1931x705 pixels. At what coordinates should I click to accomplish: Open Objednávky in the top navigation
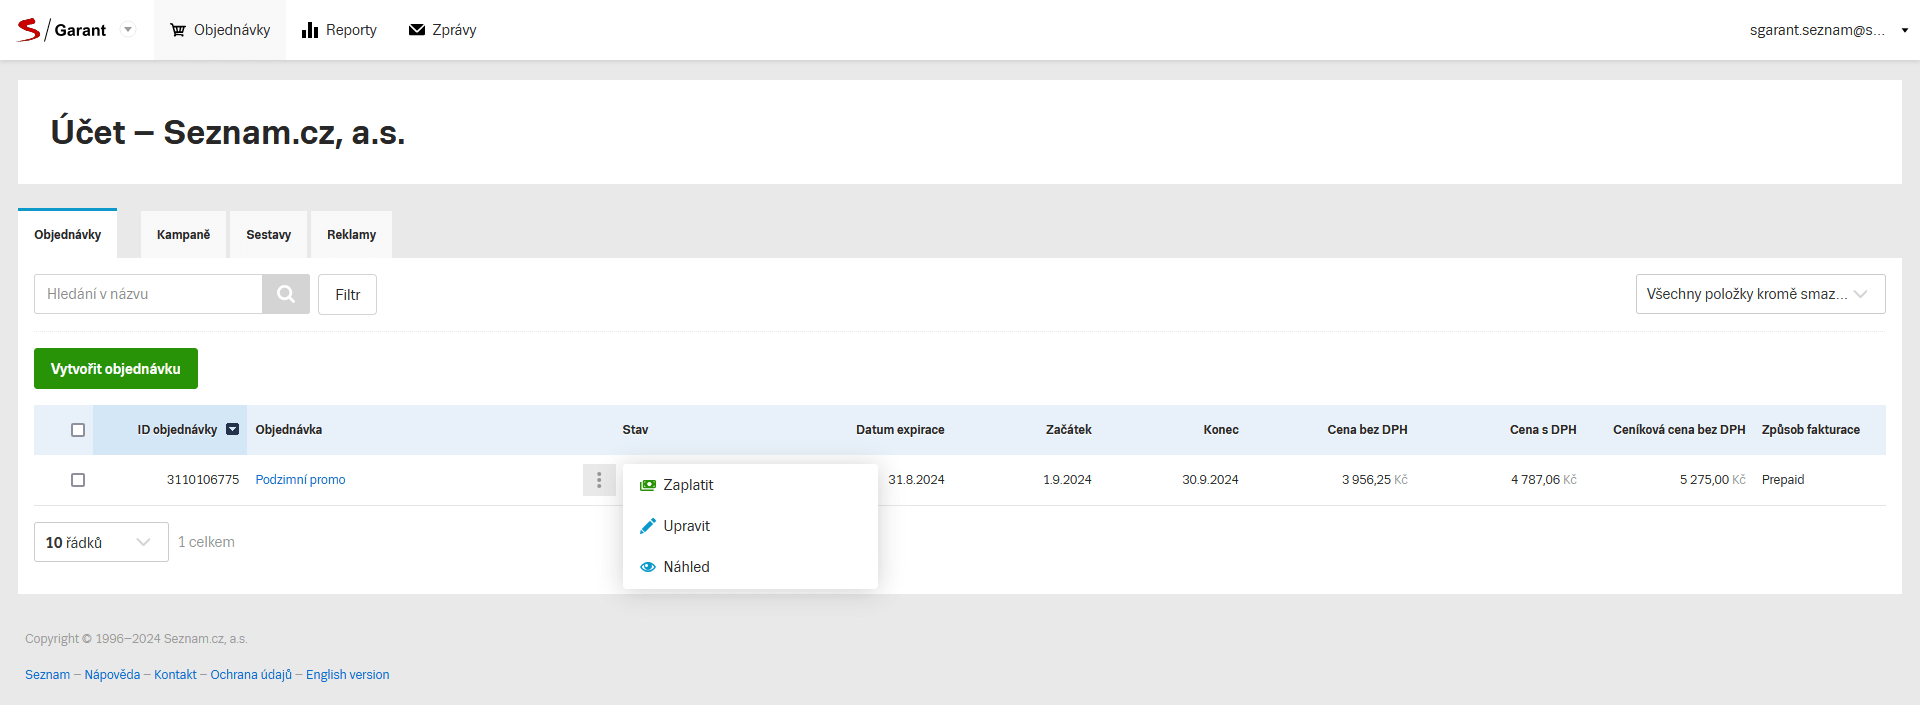point(220,30)
